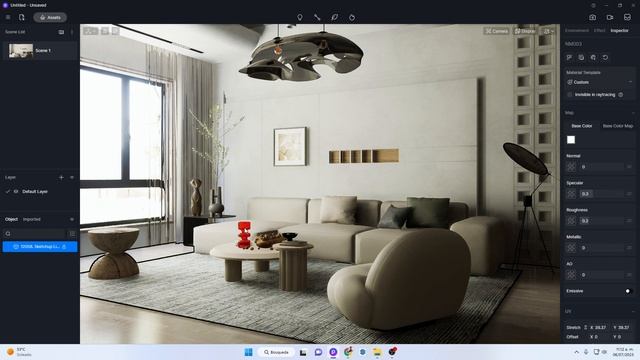Click info icon next to Invisible in raytracing
640x360 pixels.
(x=620, y=95)
